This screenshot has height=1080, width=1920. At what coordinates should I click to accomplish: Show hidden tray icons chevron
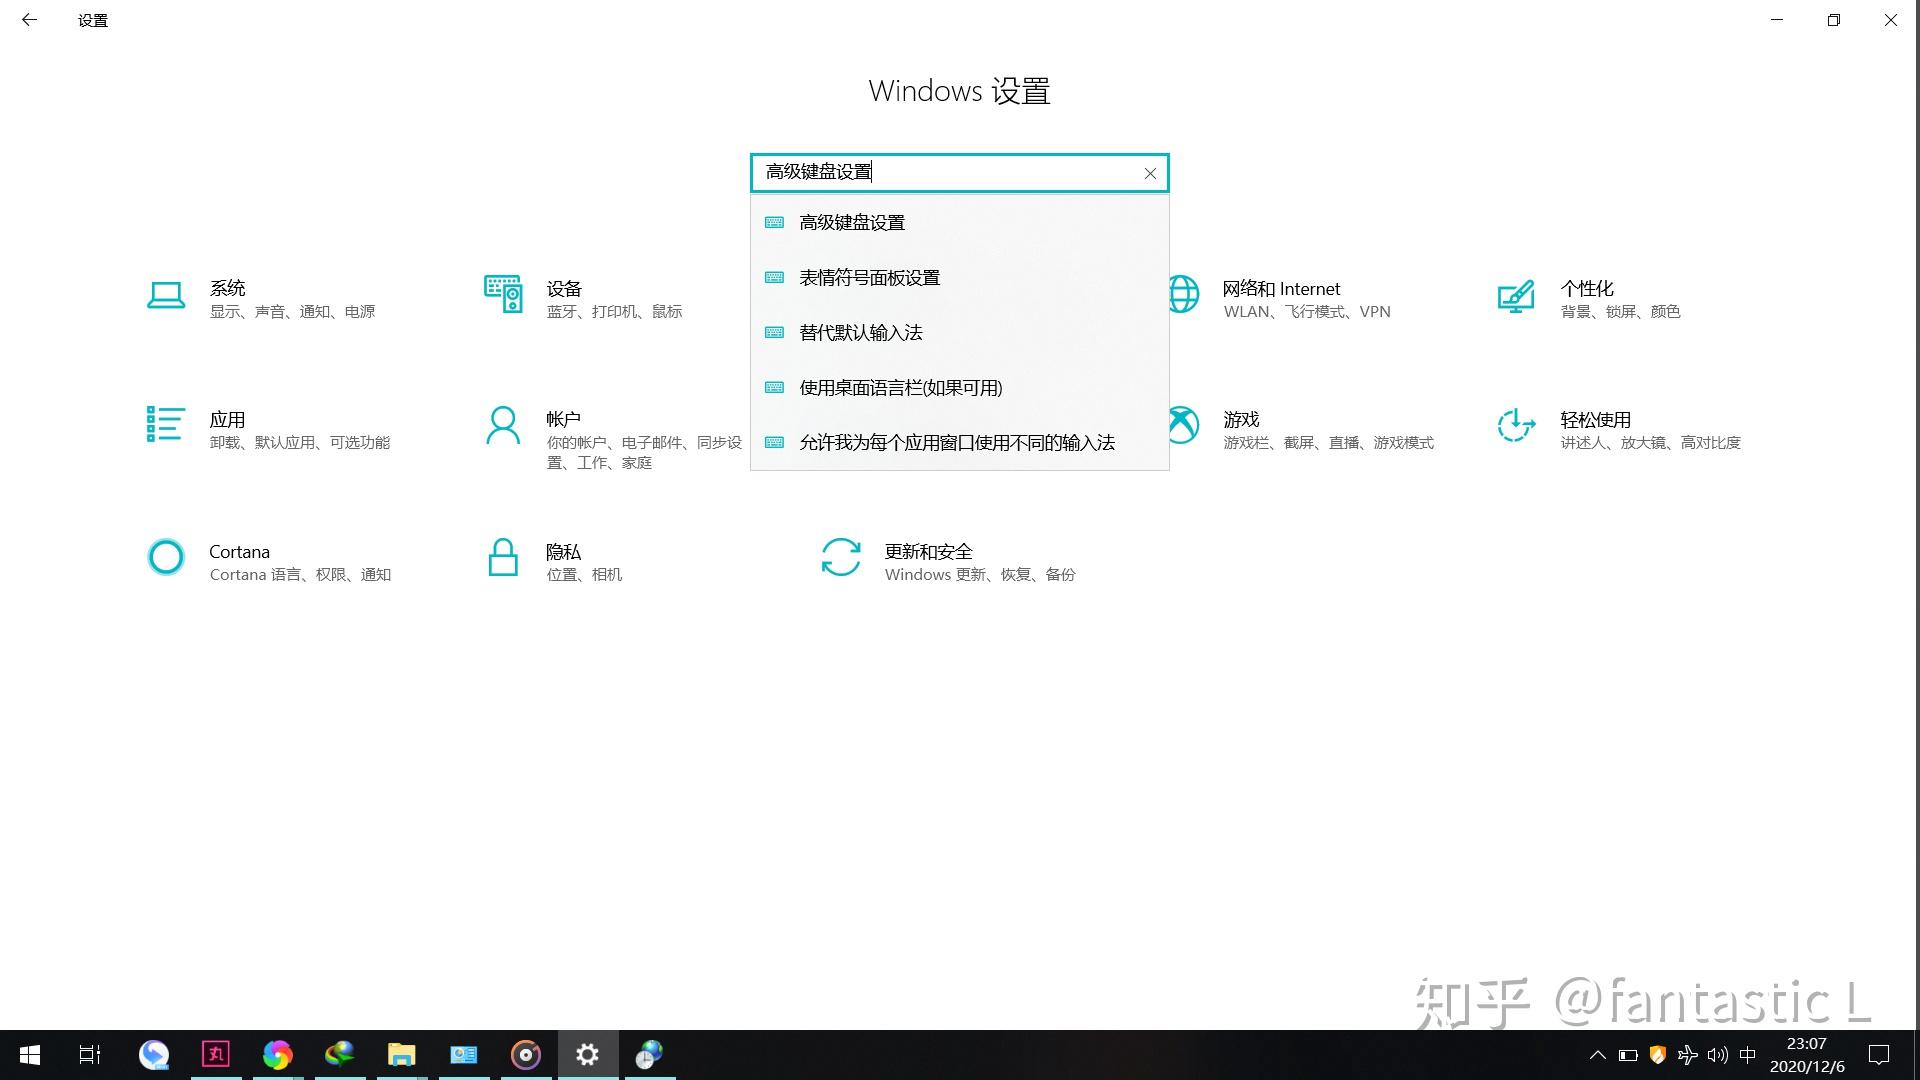coord(1597,1055)
